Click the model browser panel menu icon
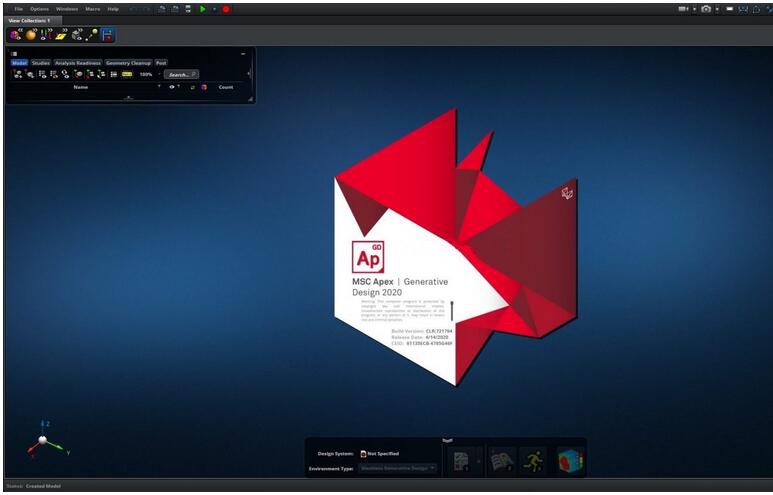This screenshot has height=495, width=773. 14,54
